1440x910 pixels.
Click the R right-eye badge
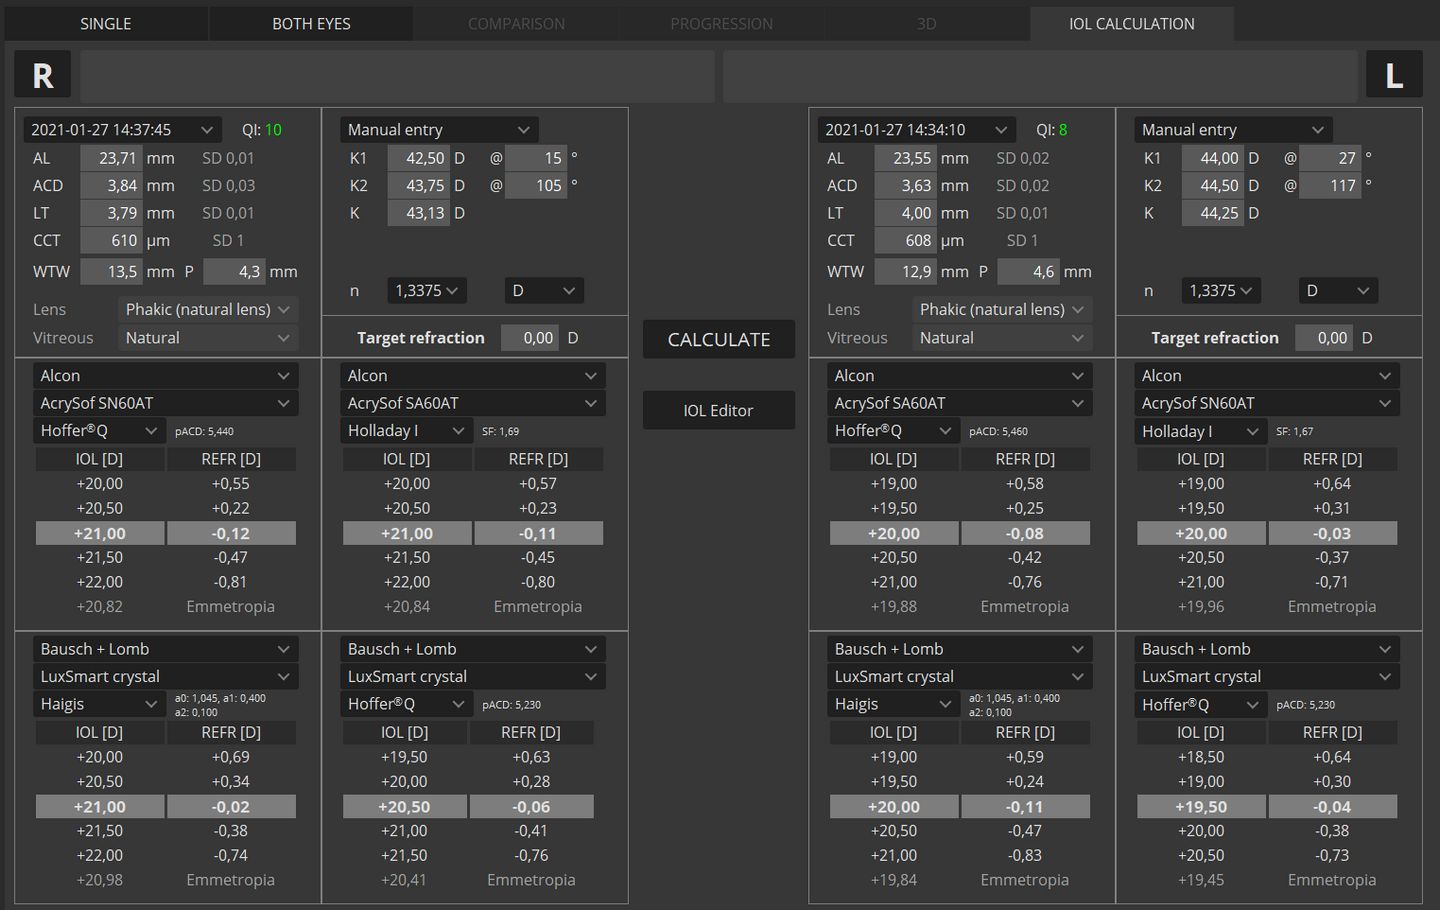[x=43, y=76]
